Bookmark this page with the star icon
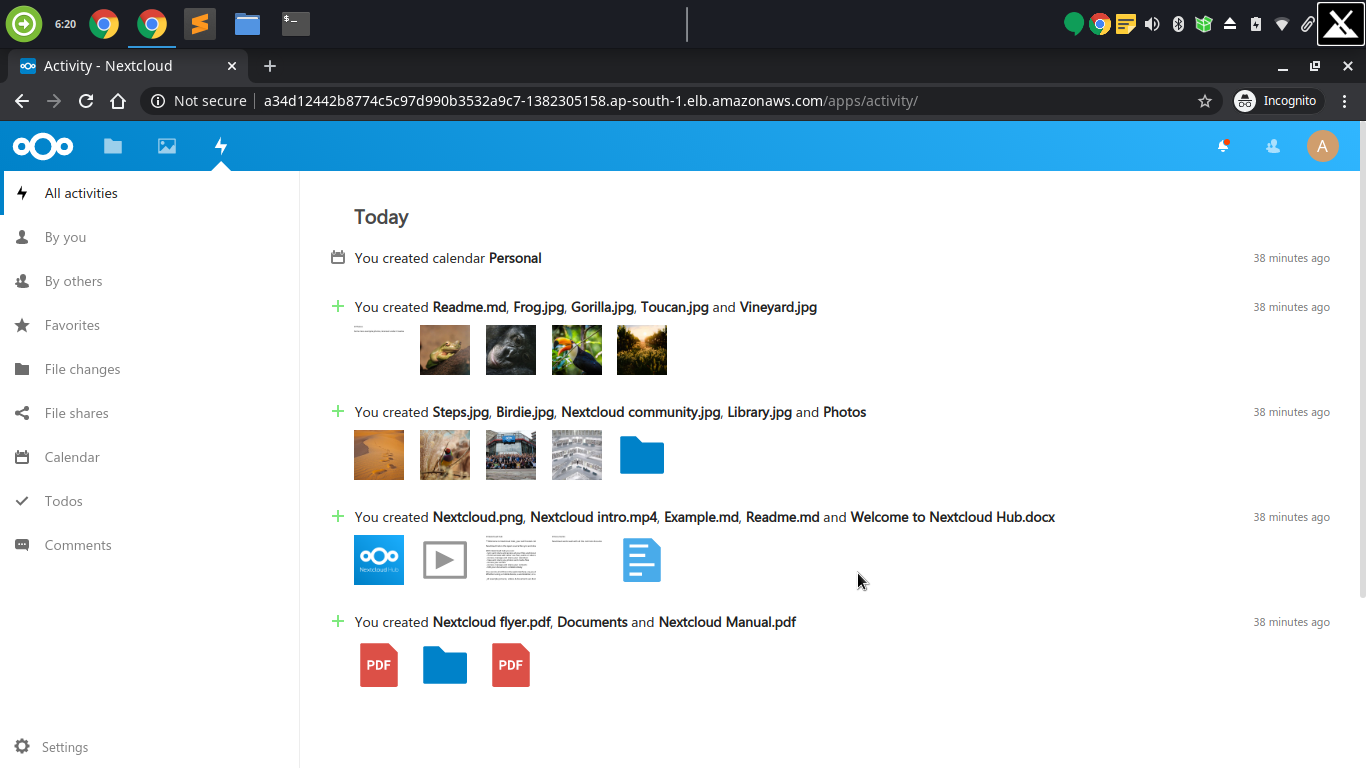Screen dimensions: 1366x768 1205,101
